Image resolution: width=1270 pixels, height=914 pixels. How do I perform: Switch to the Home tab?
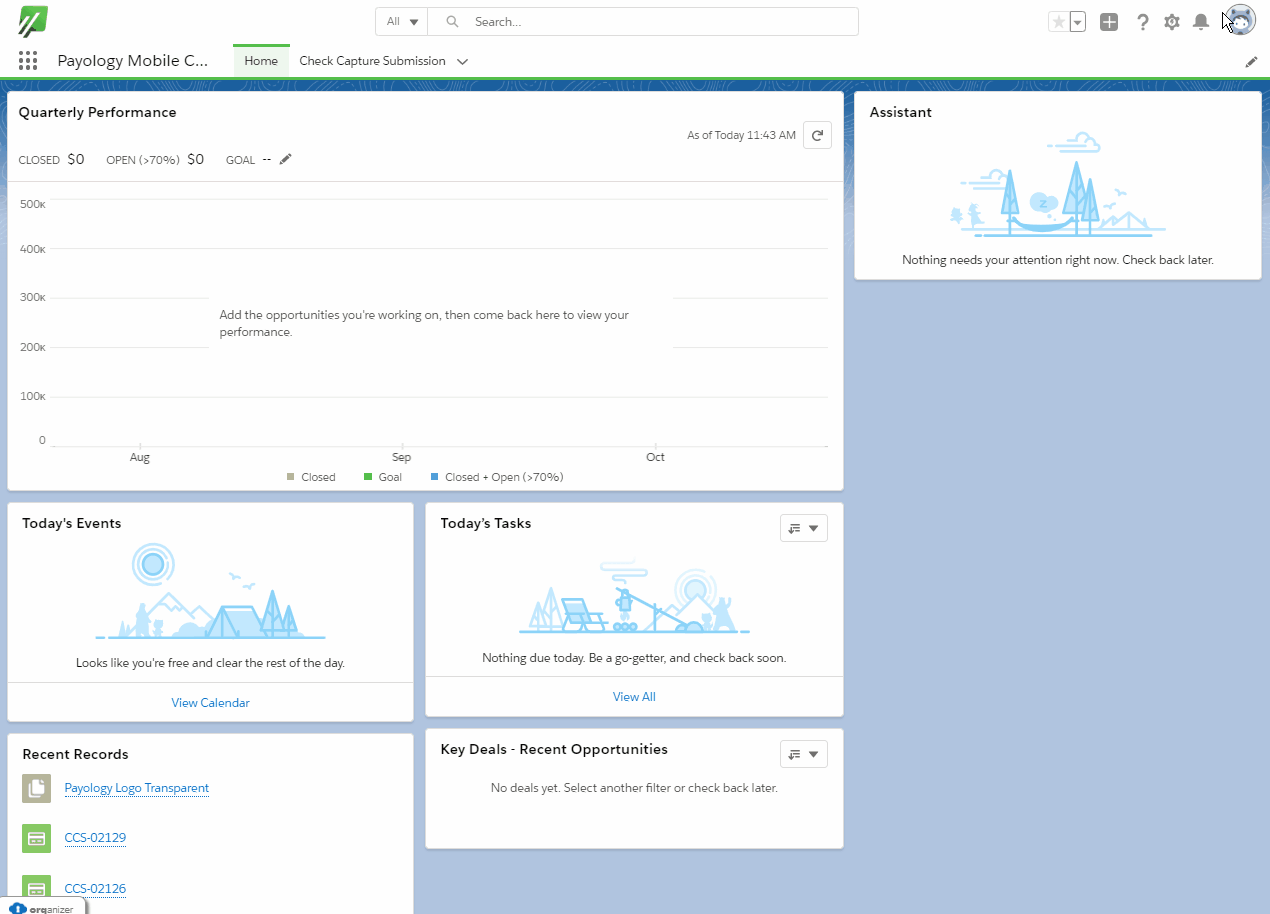pos(261,61)
